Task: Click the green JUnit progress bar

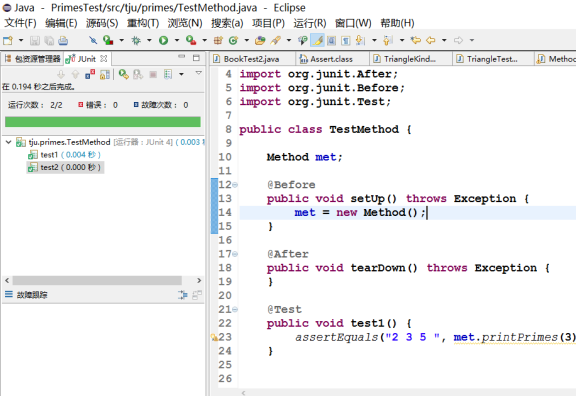Action: click(103, 122)
